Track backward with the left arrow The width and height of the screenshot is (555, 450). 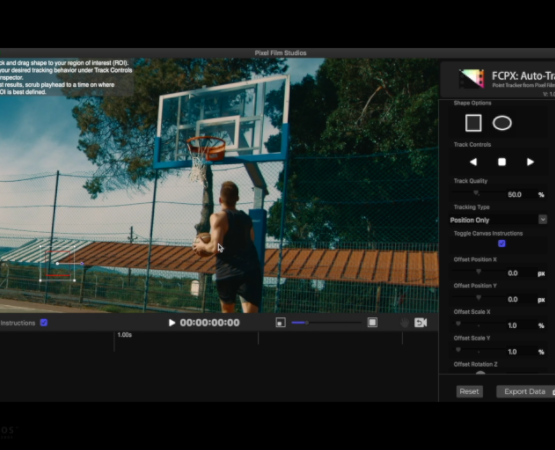(473, 162)
